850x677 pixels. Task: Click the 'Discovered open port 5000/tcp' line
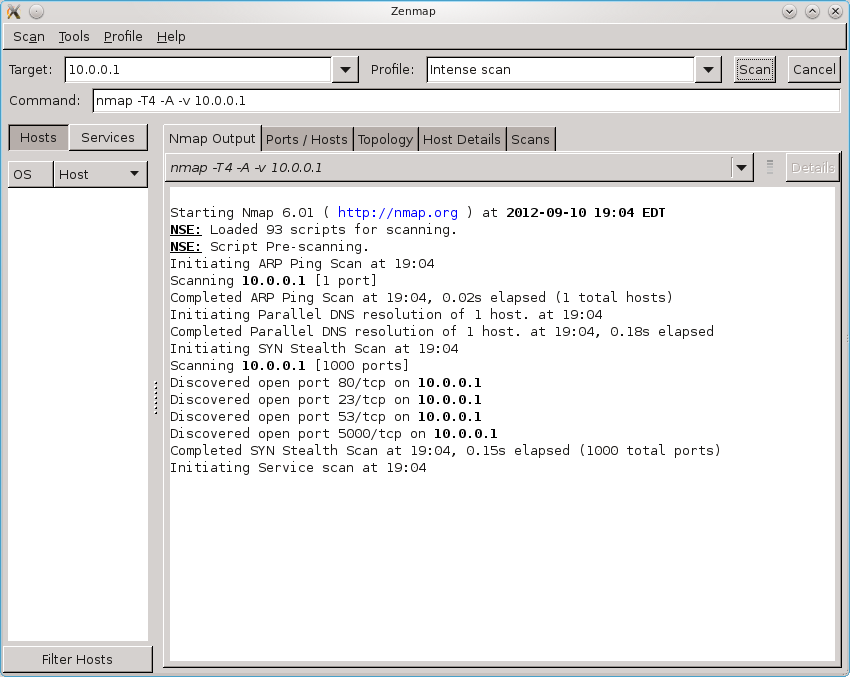coord(333,434)
